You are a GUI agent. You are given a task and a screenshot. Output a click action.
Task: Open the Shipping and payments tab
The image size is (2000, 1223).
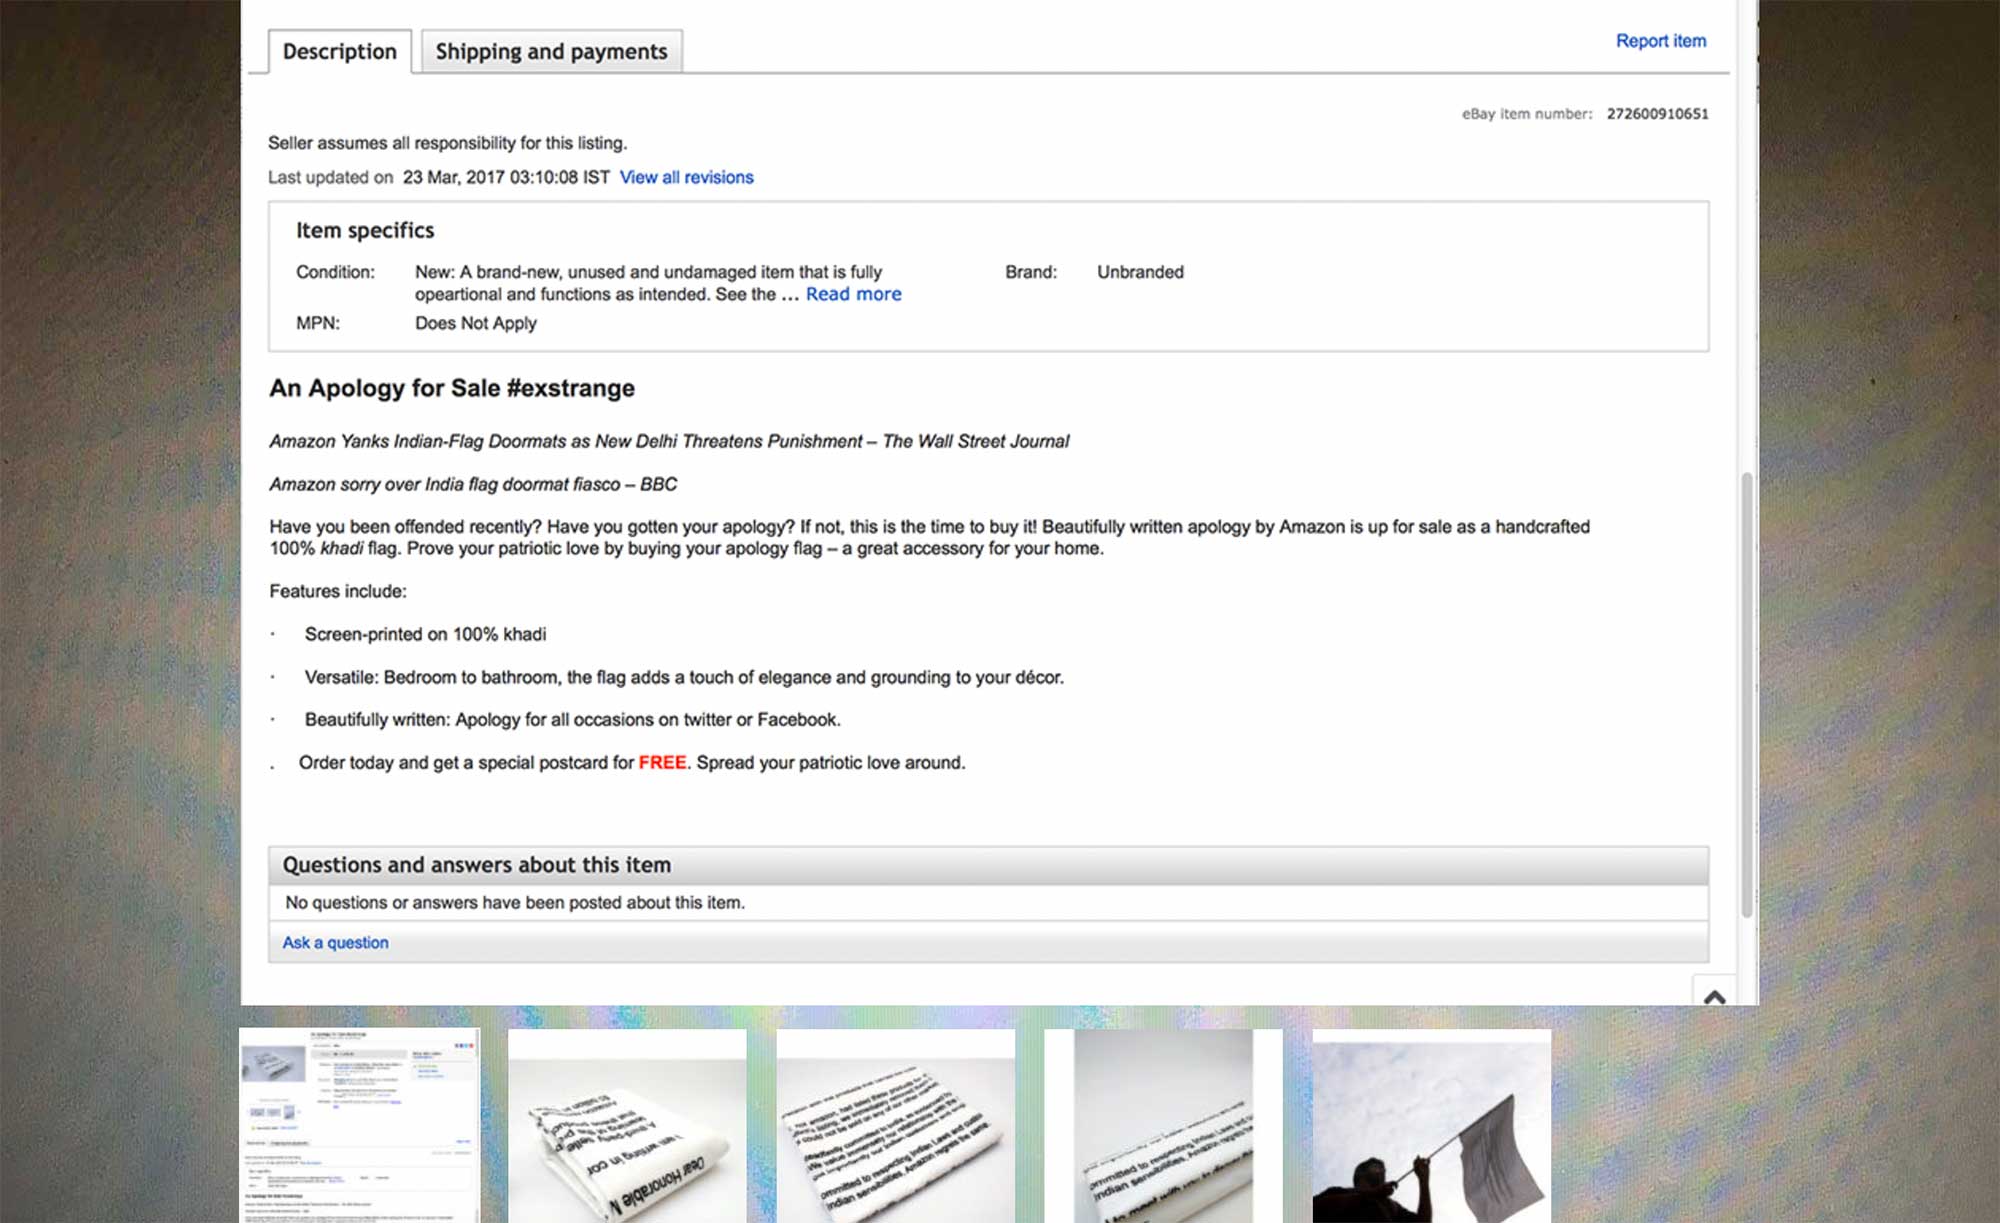coord(551,51)
